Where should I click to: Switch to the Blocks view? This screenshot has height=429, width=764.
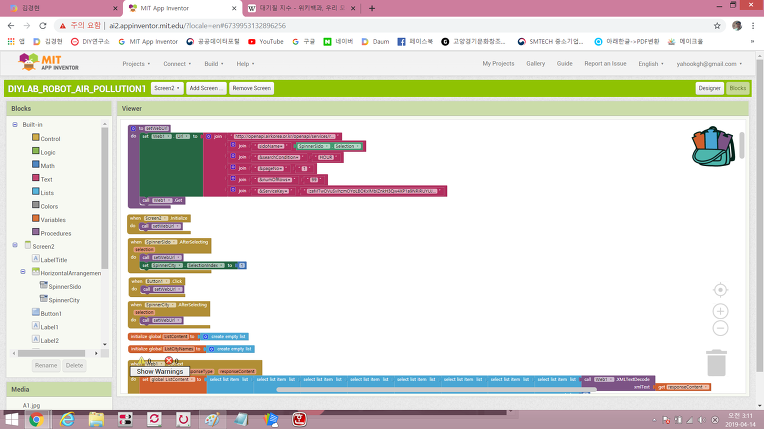coord(738,88)
